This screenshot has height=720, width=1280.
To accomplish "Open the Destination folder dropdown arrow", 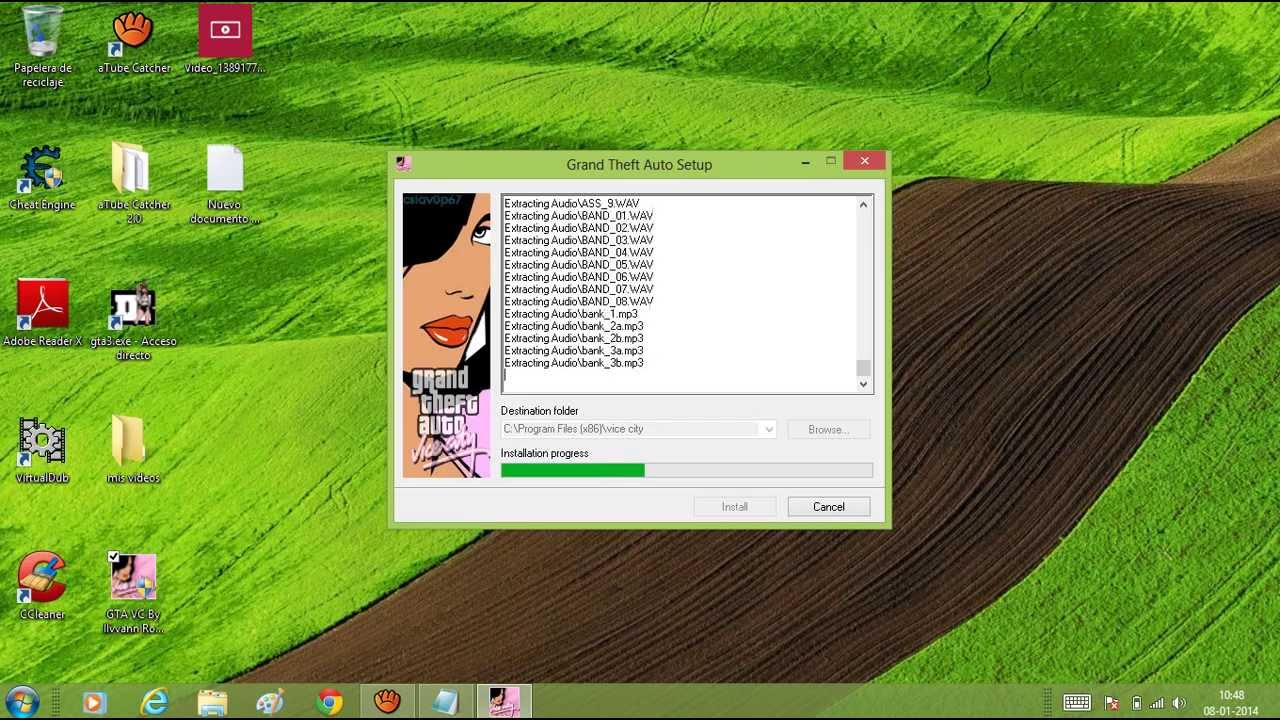I will pos(768,429).
